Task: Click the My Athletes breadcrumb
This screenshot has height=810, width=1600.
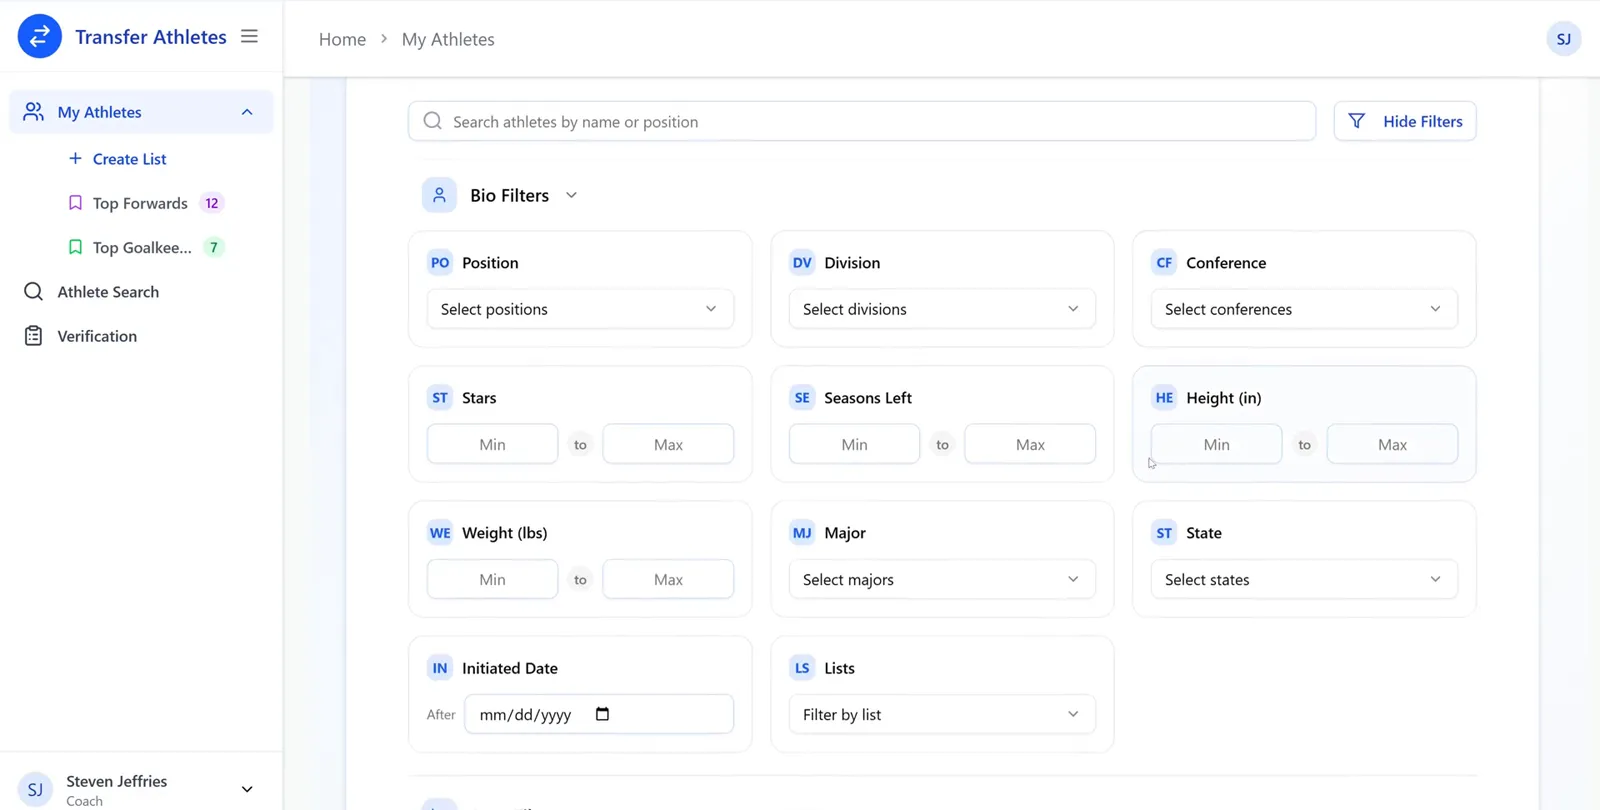Action: pyautogui.click(x=448, y=39)
